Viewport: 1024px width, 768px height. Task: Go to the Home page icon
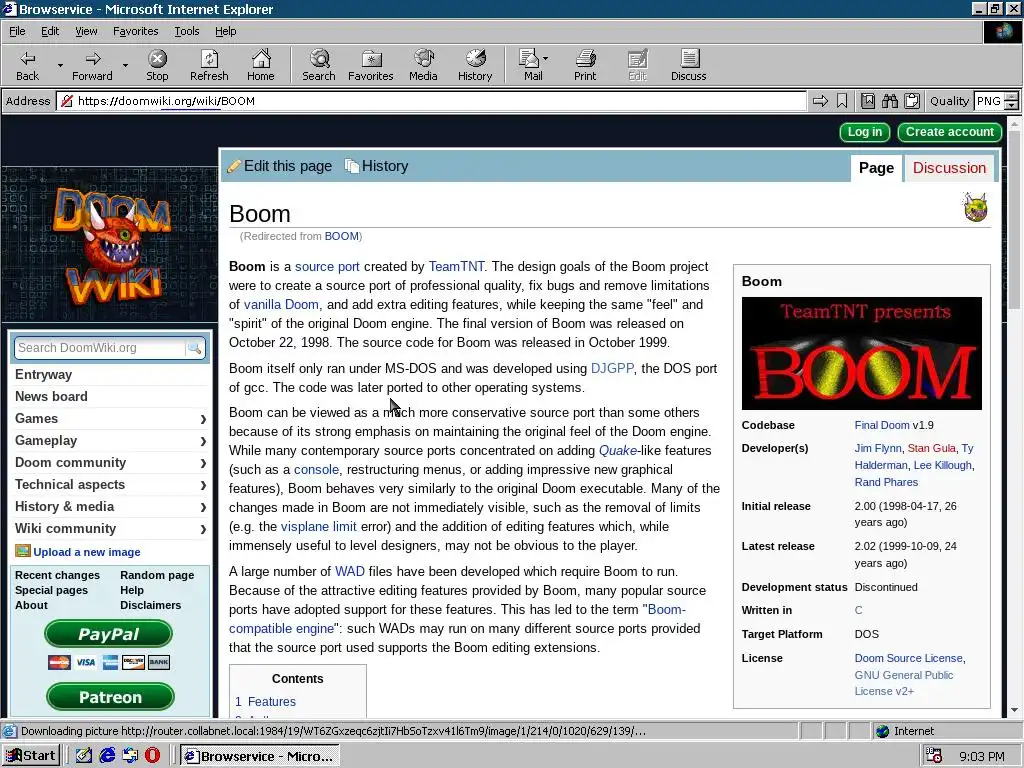pos(261,65)
